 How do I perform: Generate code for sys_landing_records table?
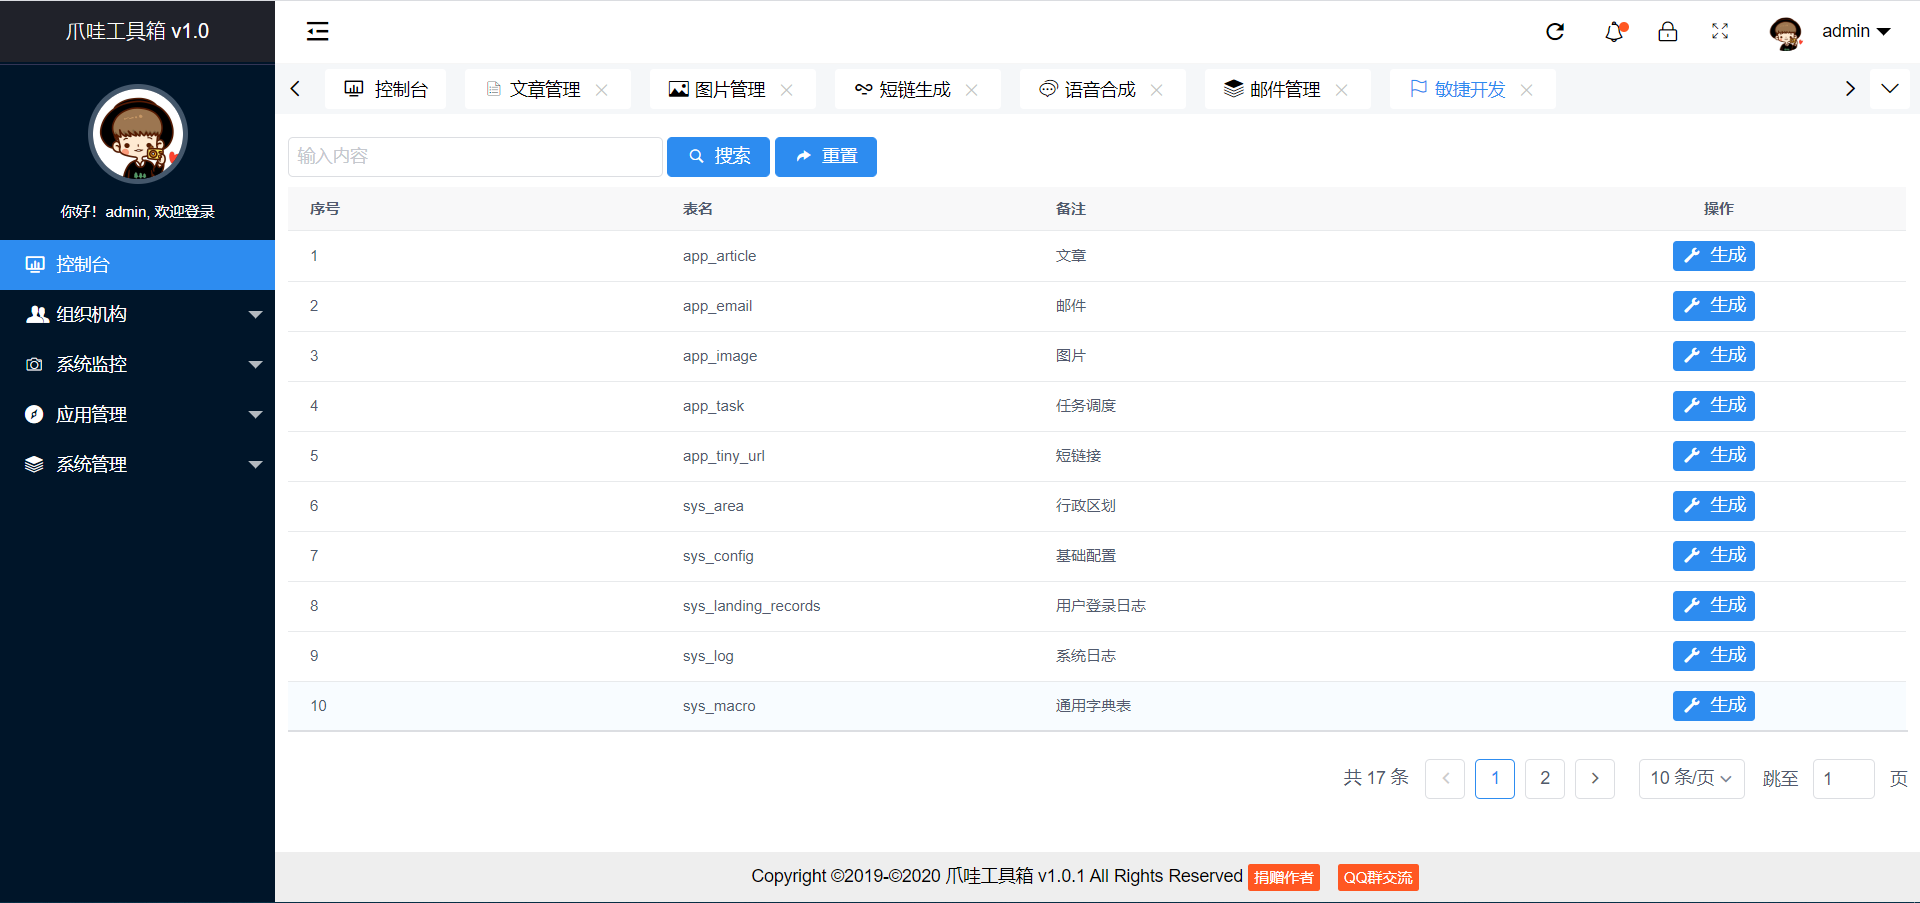tap(1714, 606)
